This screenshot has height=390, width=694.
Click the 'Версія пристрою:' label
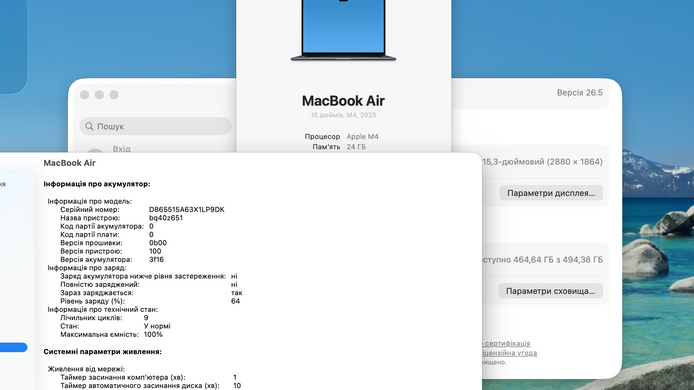point(91,251)
